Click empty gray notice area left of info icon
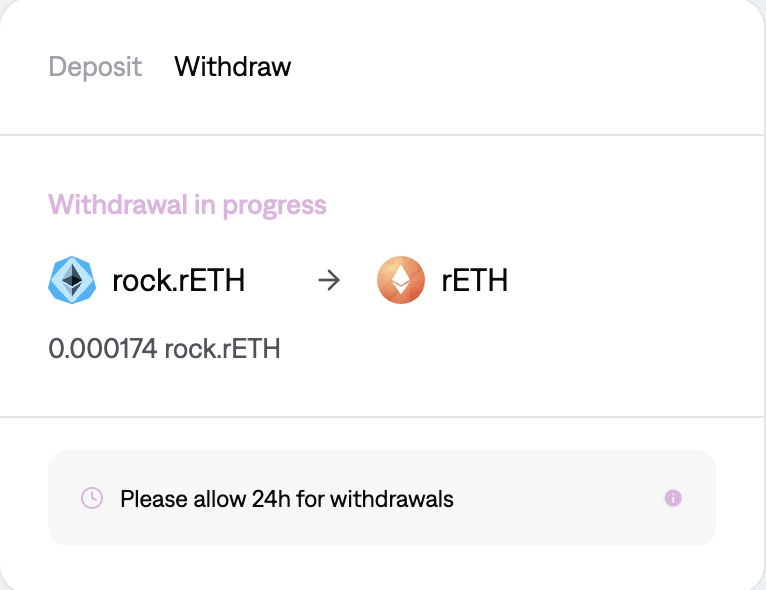This screenshot has width=766, height=590. coord(560,498)
